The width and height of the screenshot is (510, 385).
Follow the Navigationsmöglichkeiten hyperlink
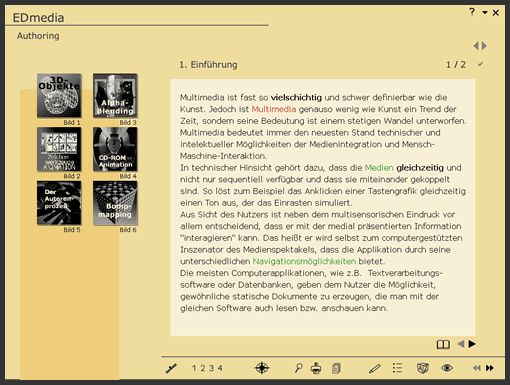(304, 261)
